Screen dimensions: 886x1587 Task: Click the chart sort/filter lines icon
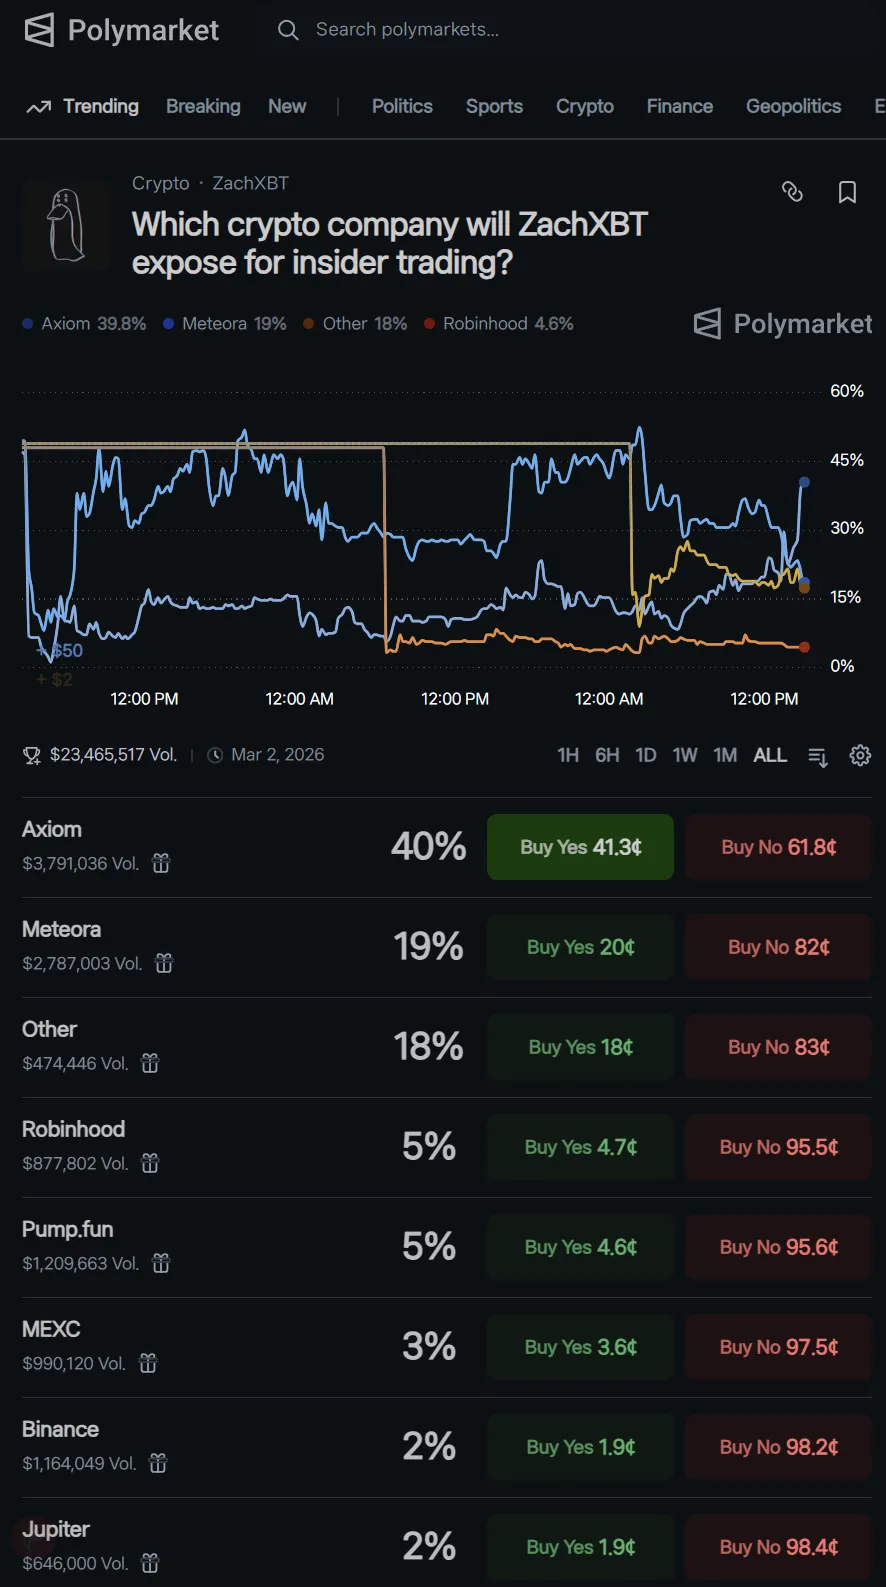coord(817,756)
